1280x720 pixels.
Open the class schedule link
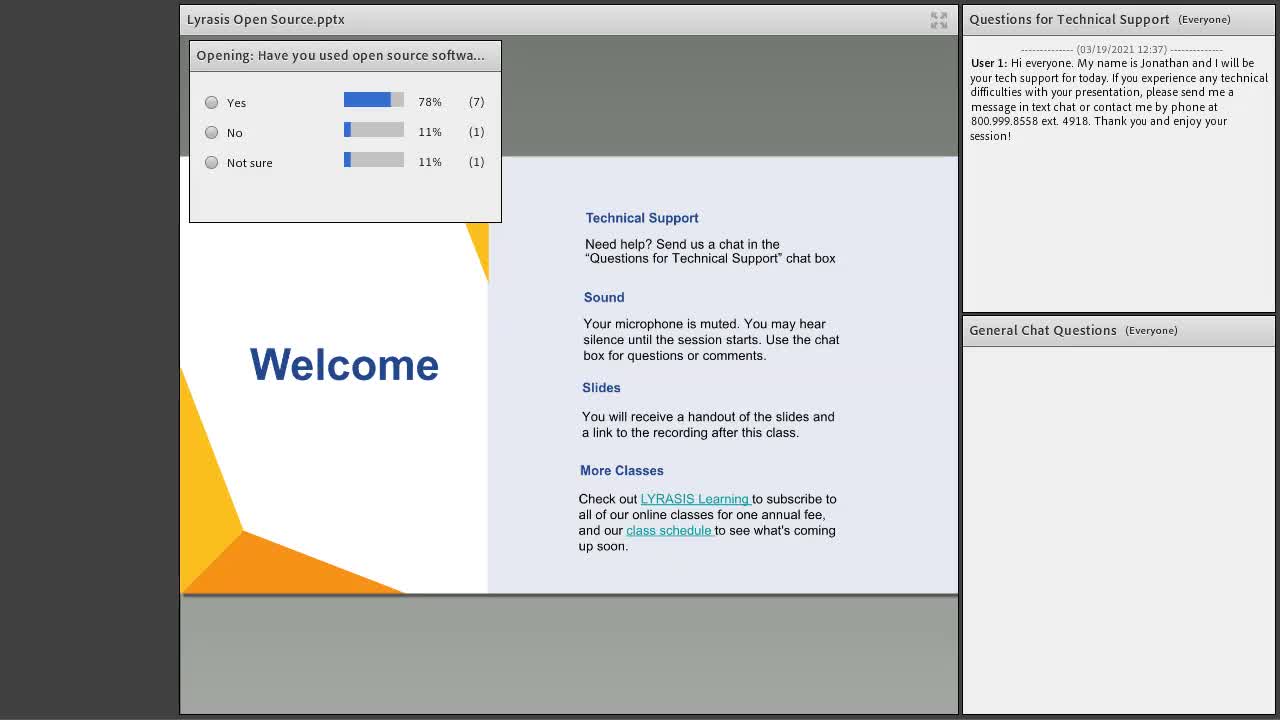pos(669,530)
